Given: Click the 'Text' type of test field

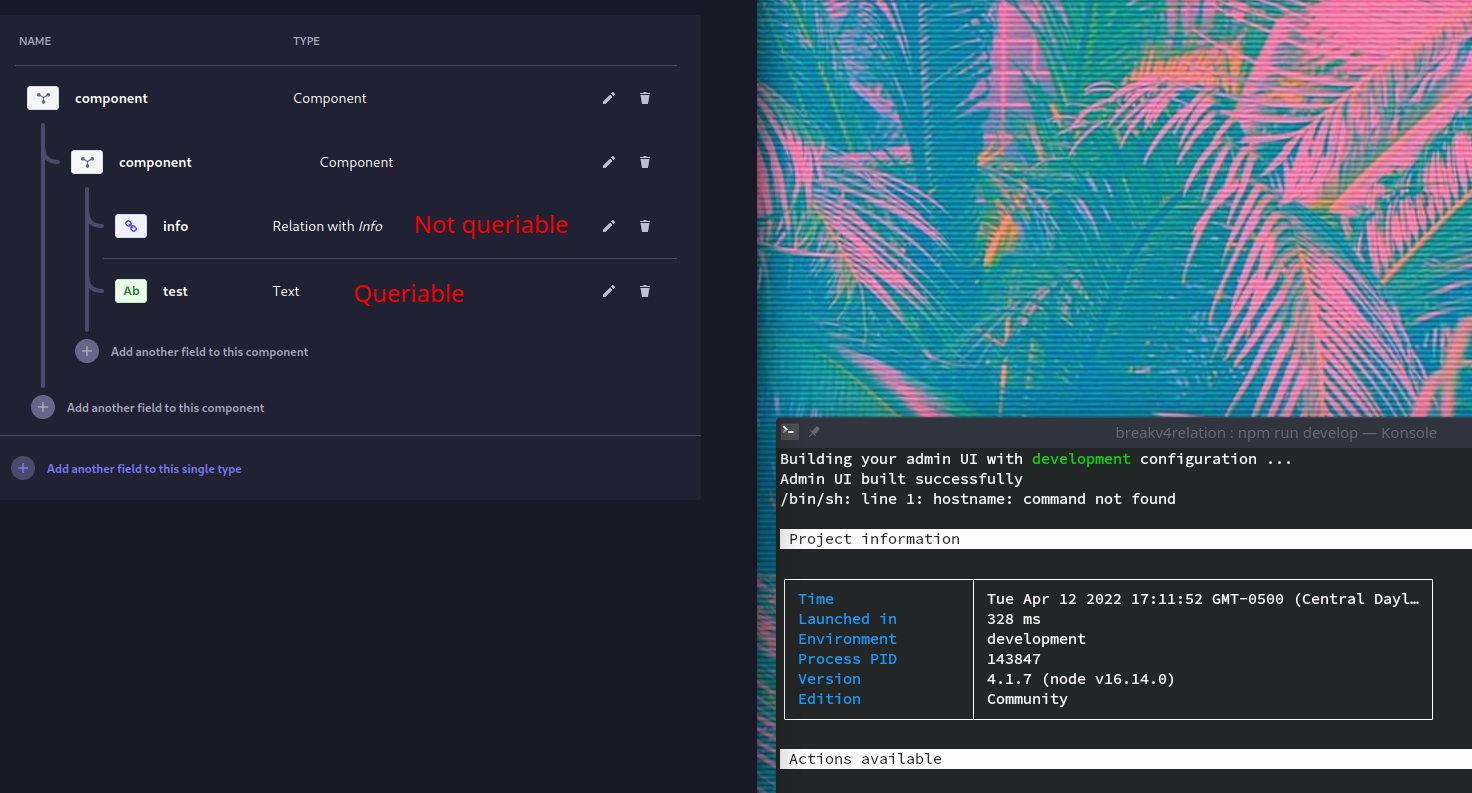Looking at the screenshot, I should tap(286, 291).
